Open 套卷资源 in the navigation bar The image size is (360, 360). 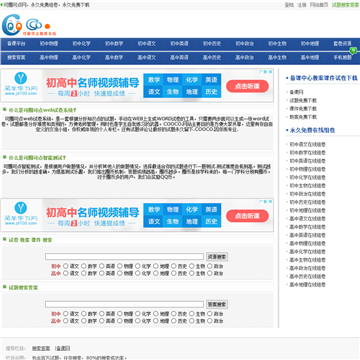pyautogui.click(x=342, y=44)
